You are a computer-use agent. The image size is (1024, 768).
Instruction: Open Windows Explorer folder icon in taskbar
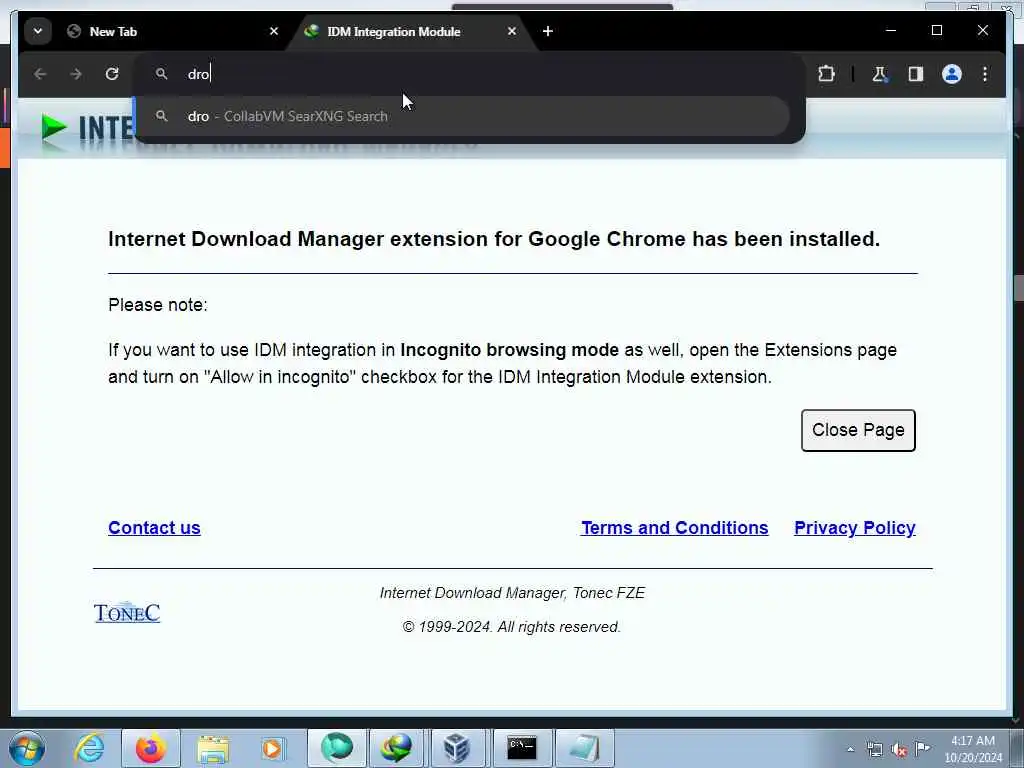point(213,748)
